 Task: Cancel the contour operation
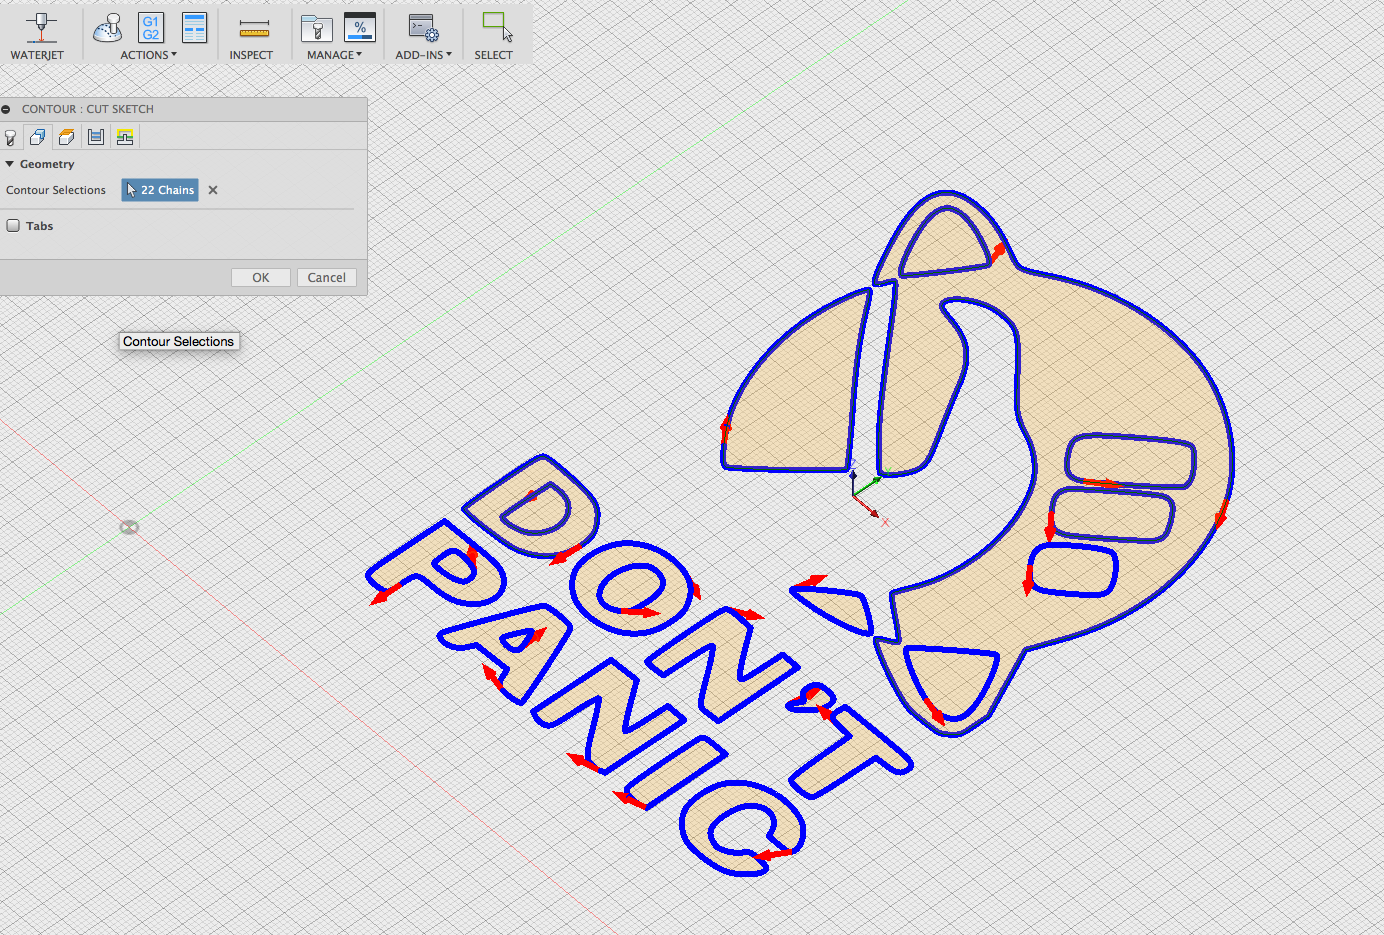(x=327, y=278)
